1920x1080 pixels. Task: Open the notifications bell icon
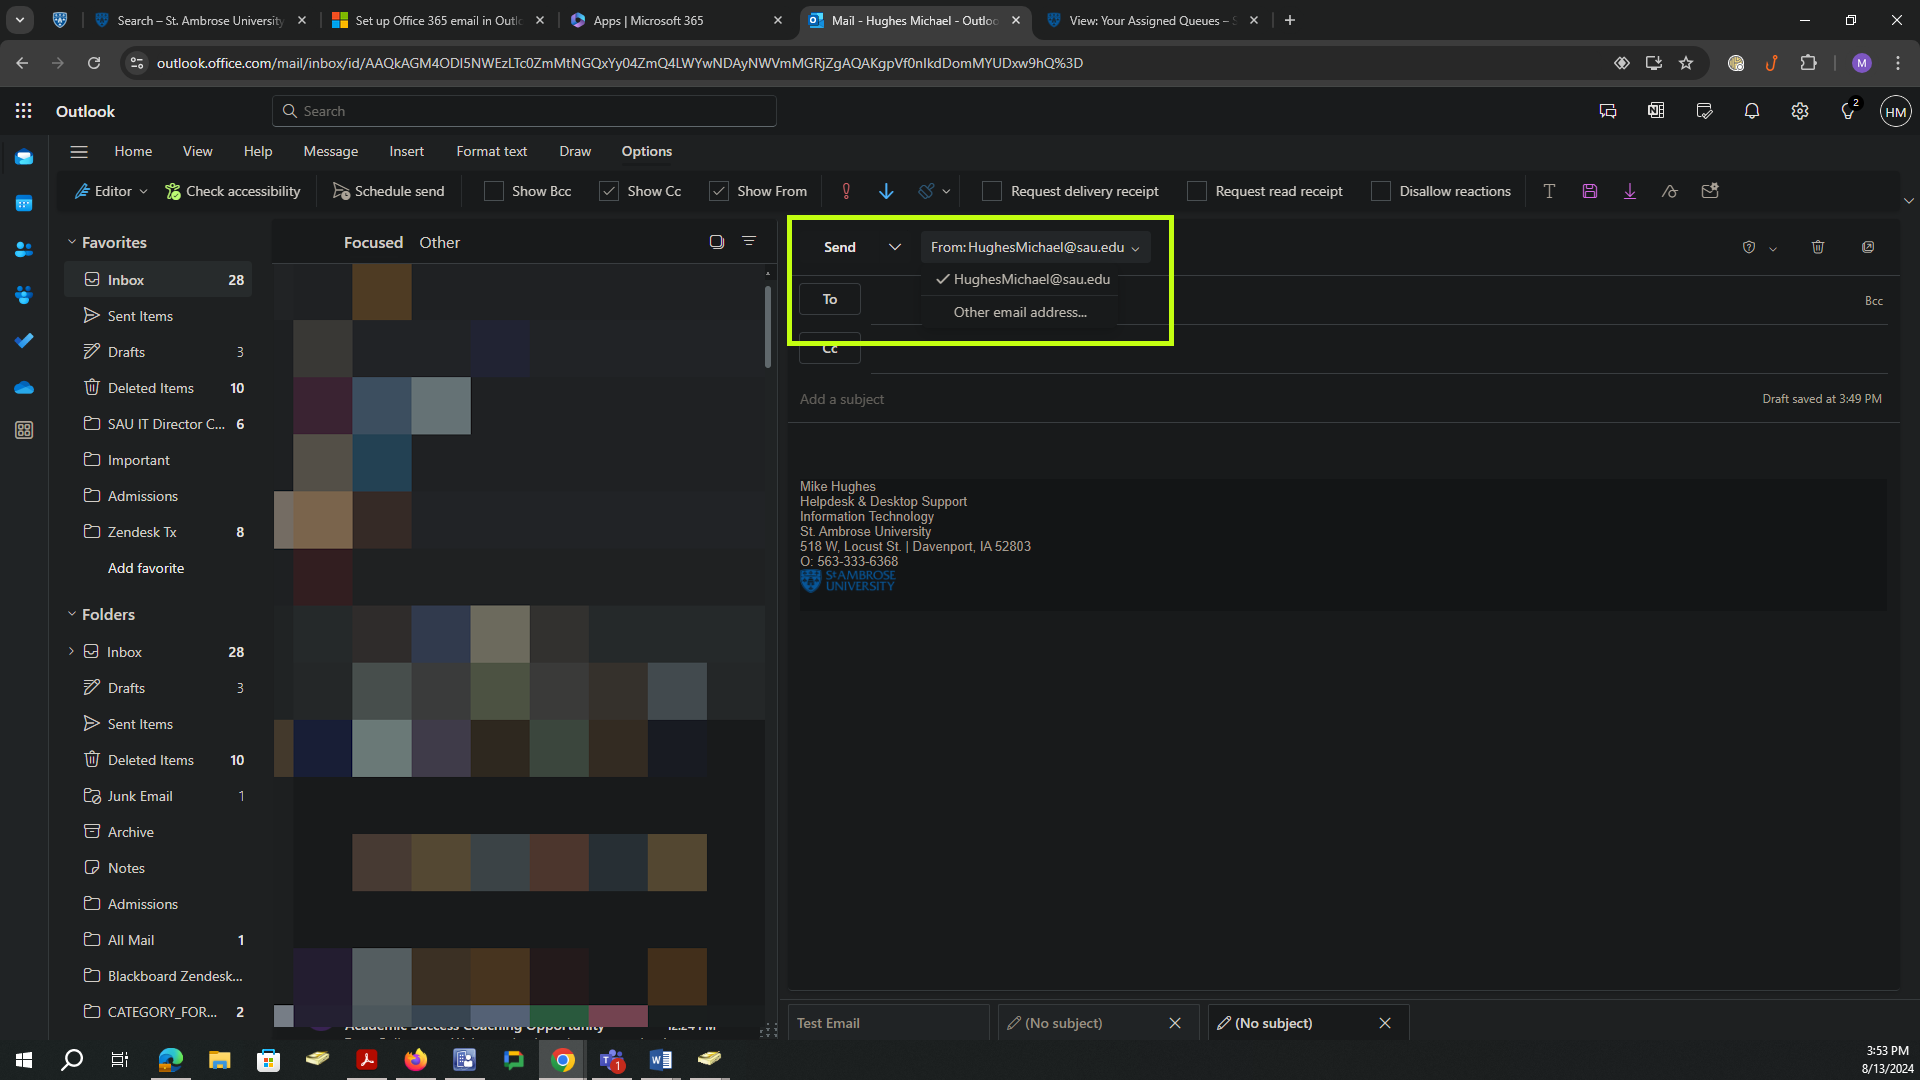point(1752,111)
